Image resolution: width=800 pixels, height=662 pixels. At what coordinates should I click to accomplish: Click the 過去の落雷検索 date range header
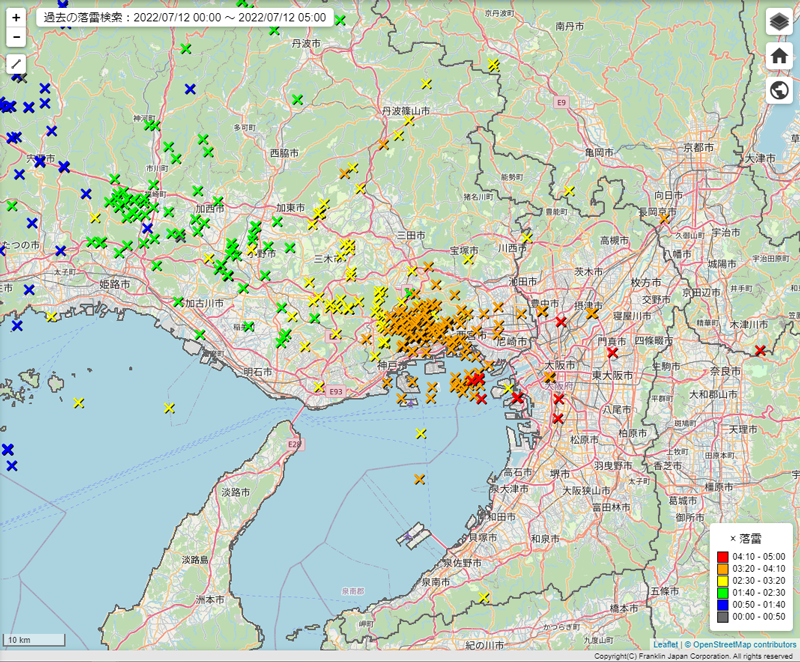185,18
